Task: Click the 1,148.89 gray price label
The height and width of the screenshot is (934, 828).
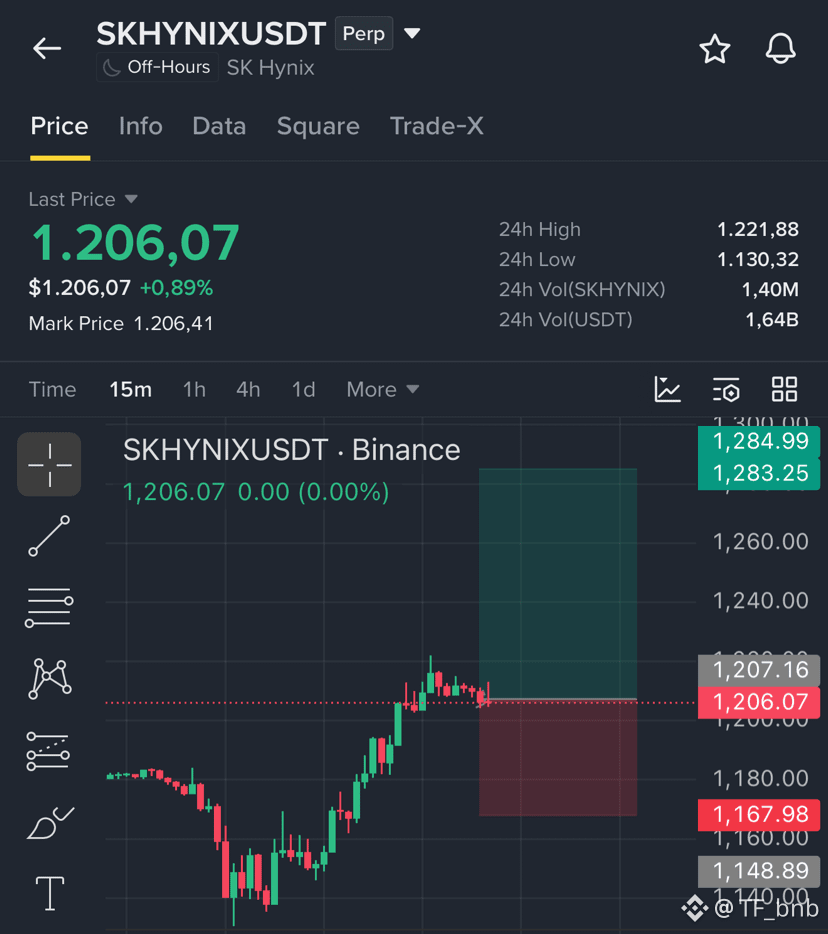Action: pyautogui.click(x=759, y=871)
